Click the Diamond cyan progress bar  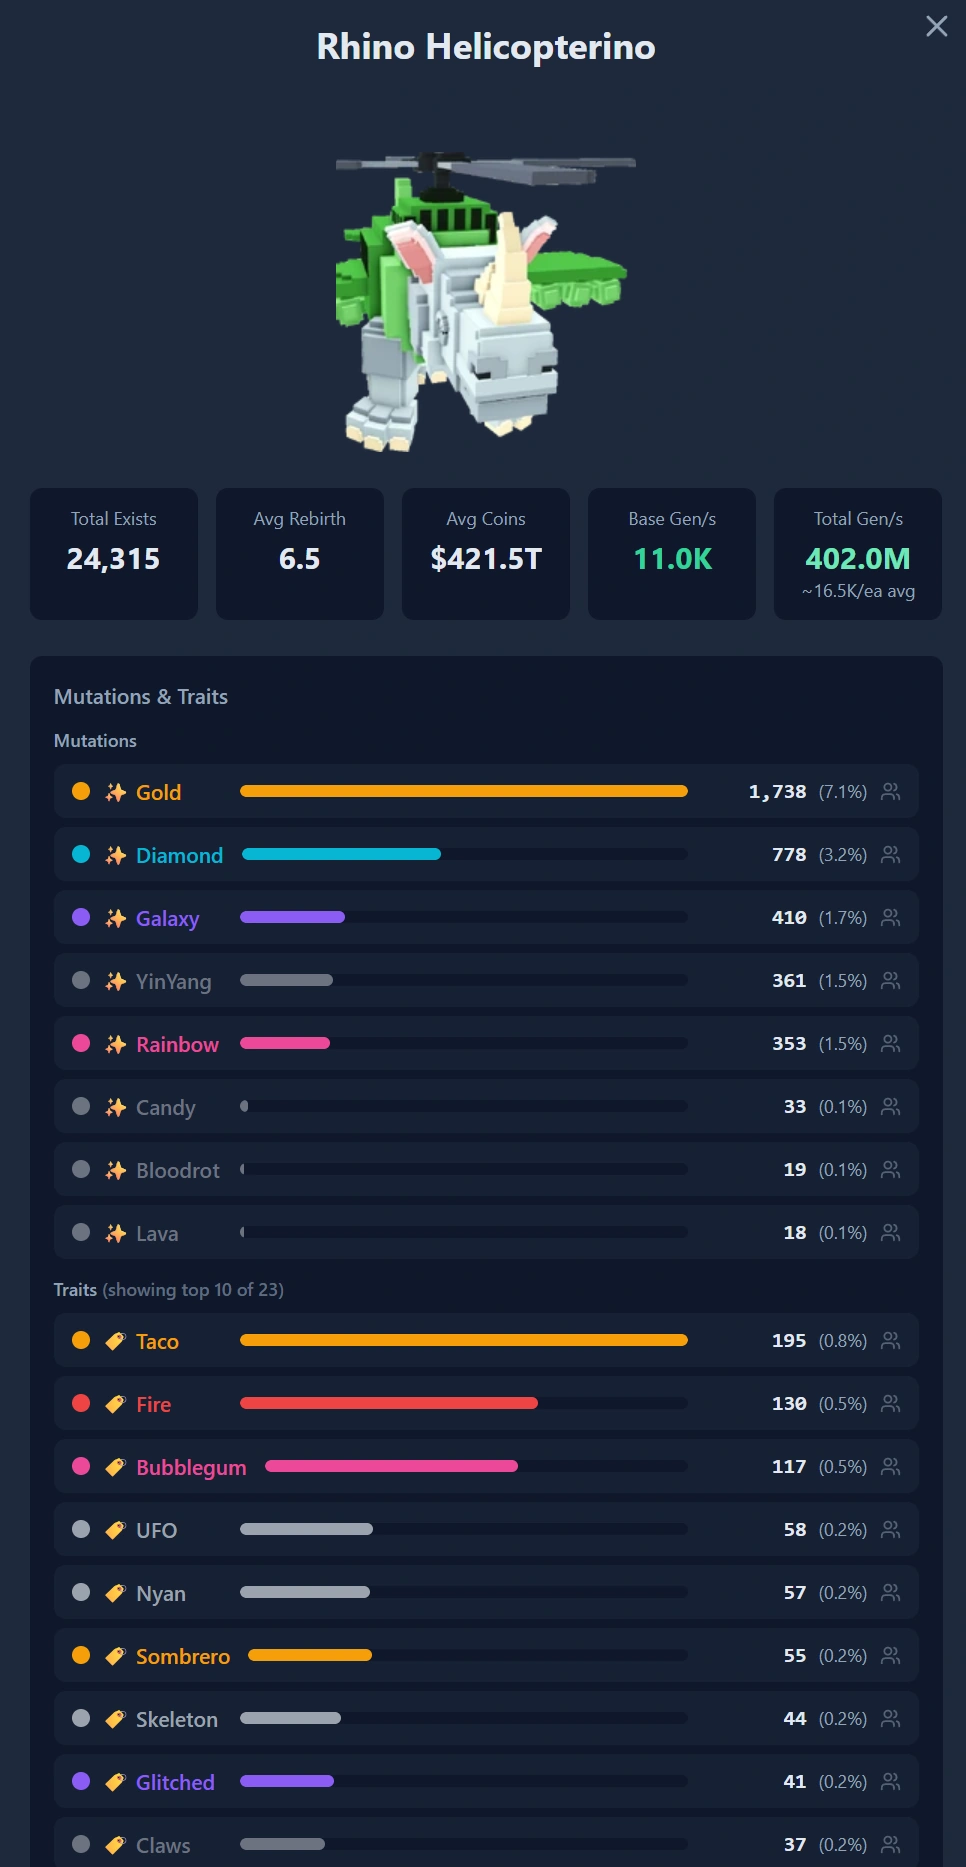pyautogui.click(x=341, y=854)
